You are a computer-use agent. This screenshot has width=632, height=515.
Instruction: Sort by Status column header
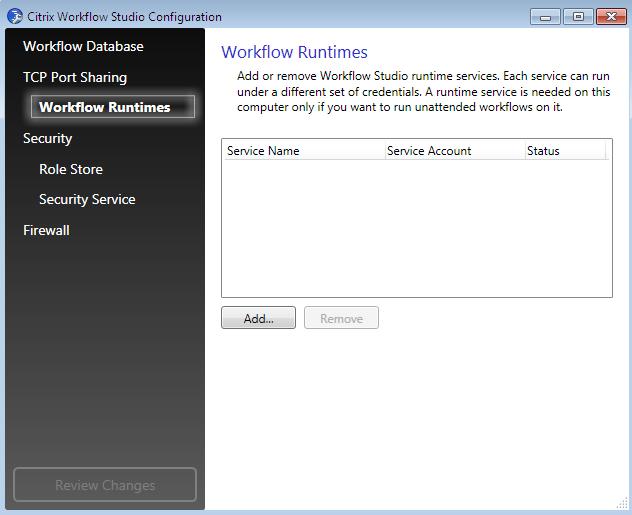(565, 151)
